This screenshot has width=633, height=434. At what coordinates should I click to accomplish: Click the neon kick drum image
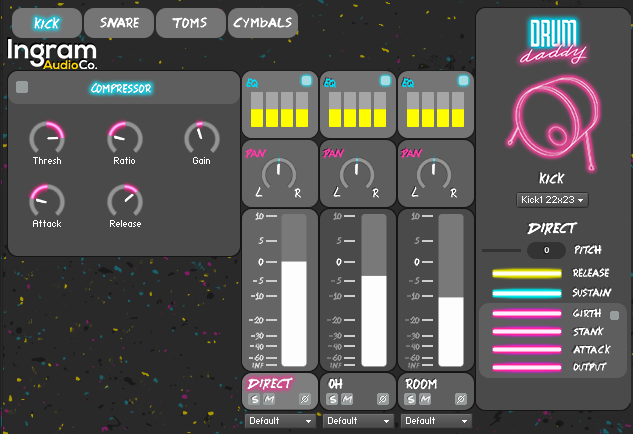pos(553,122)
